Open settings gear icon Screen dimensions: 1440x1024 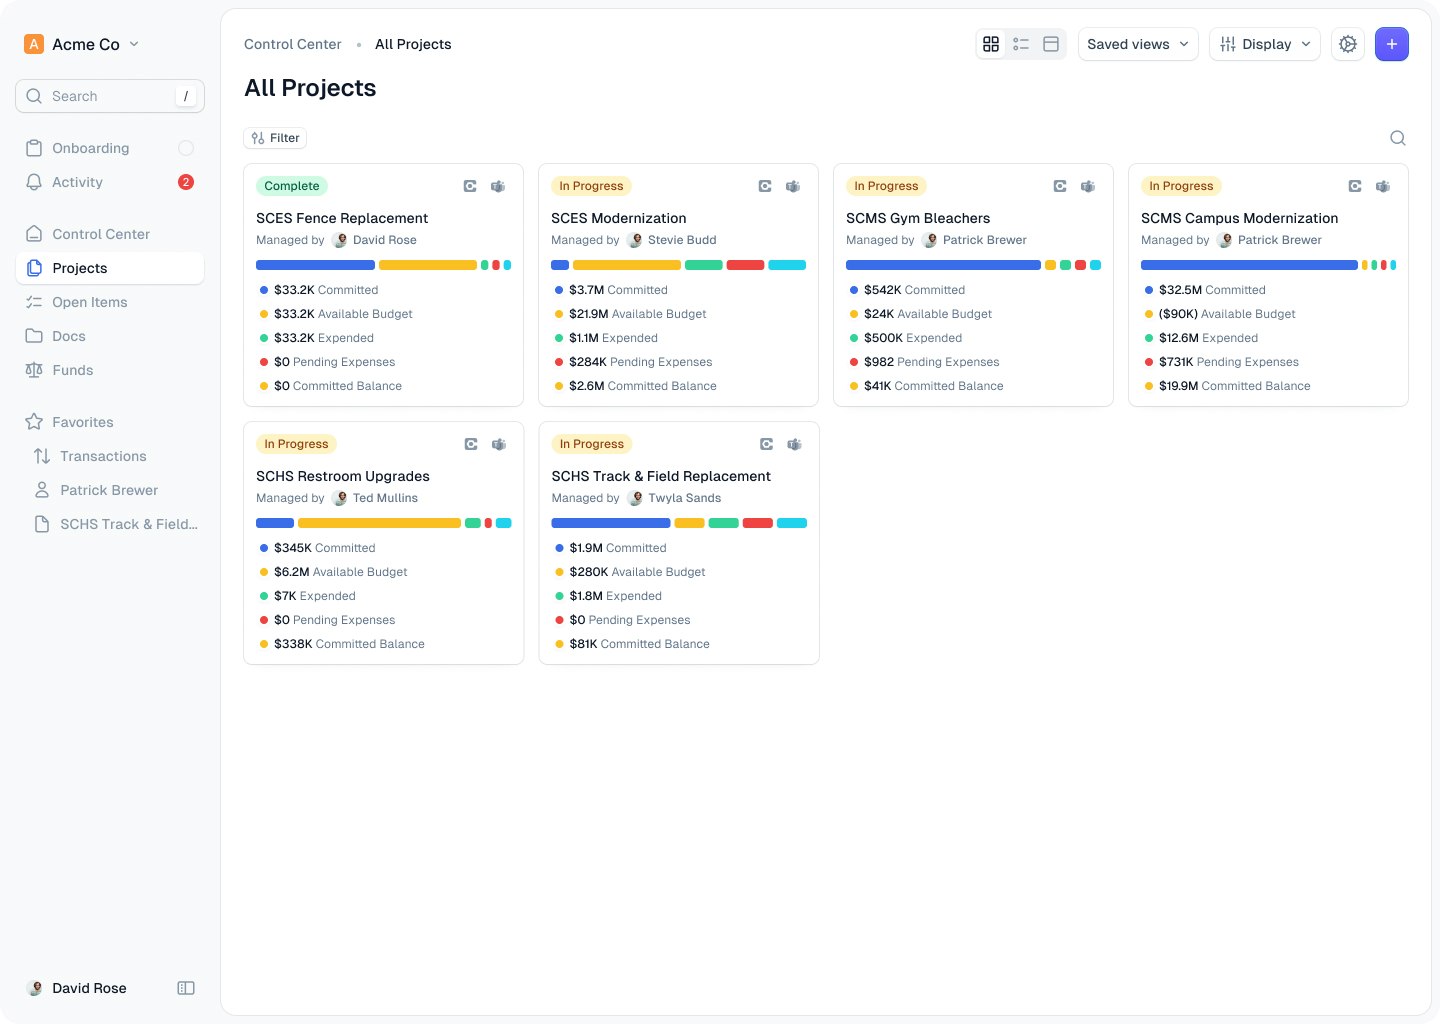(1348, 44)
